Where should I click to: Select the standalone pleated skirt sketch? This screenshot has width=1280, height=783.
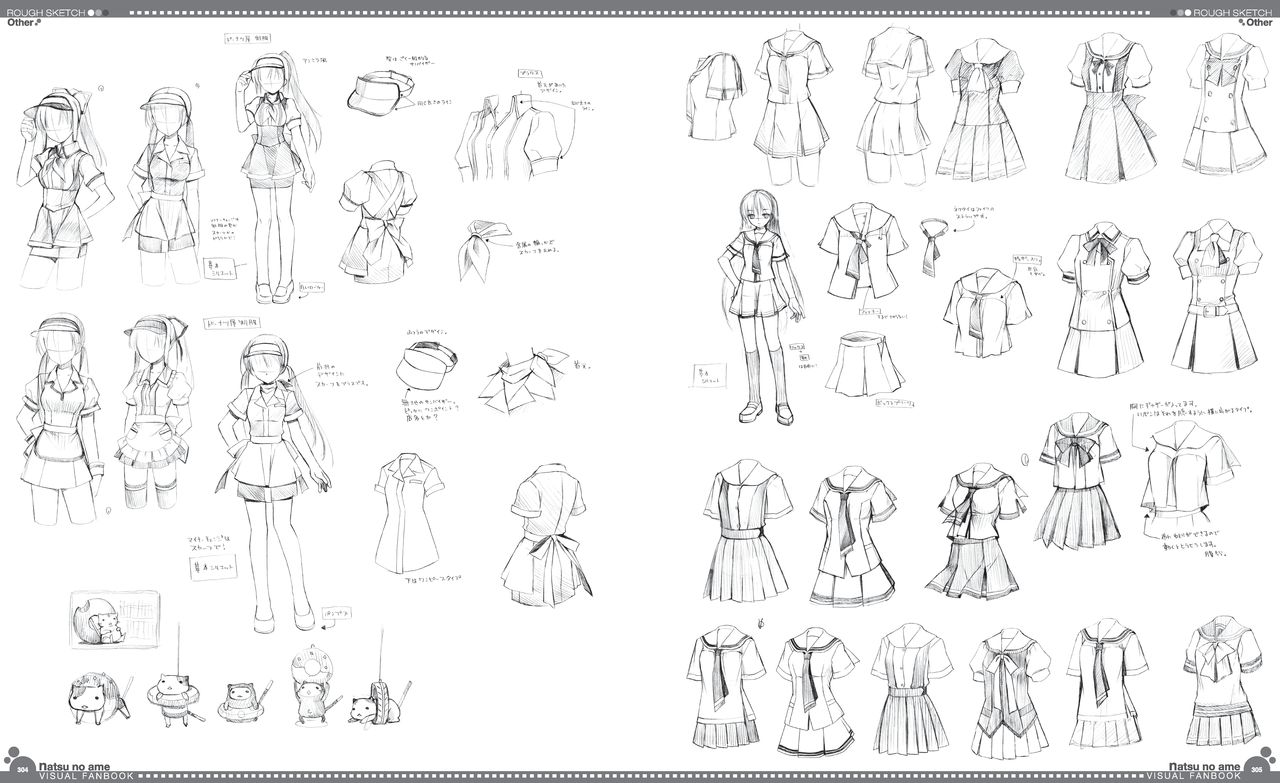tap(864, 363)
